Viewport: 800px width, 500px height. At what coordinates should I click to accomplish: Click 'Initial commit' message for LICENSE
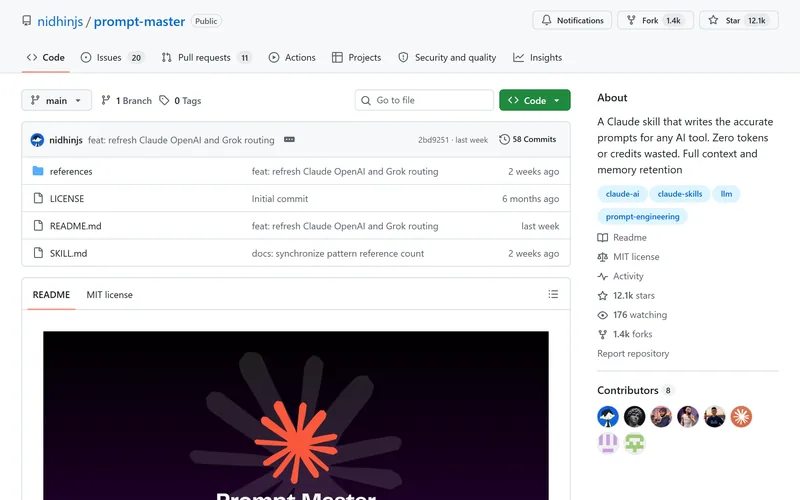tap(280, 199)
